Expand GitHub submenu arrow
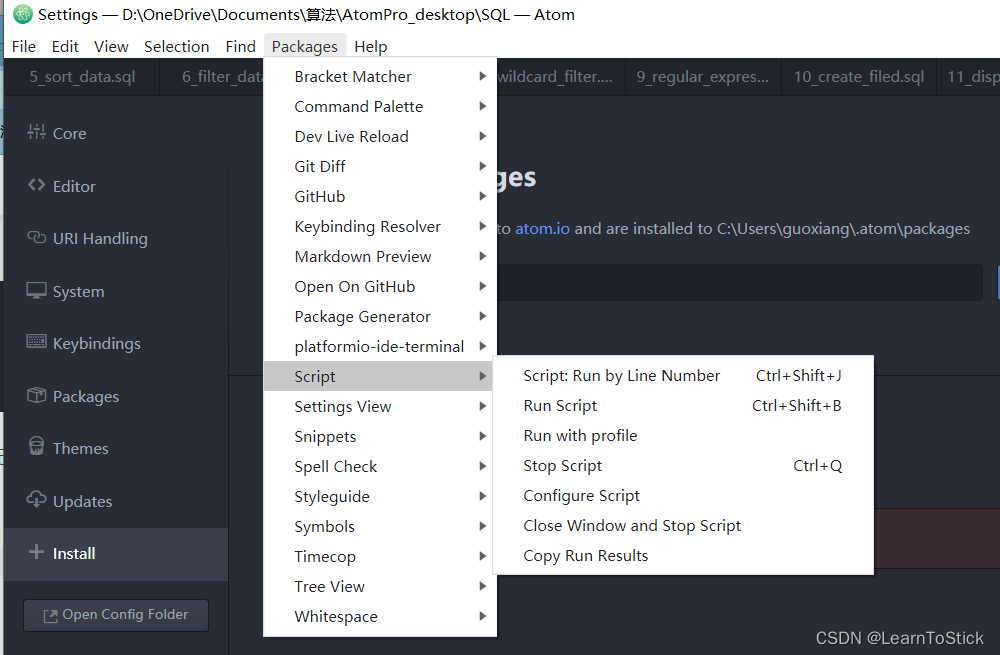Screen dimensions: 1000x655 (x=483, y=196)
